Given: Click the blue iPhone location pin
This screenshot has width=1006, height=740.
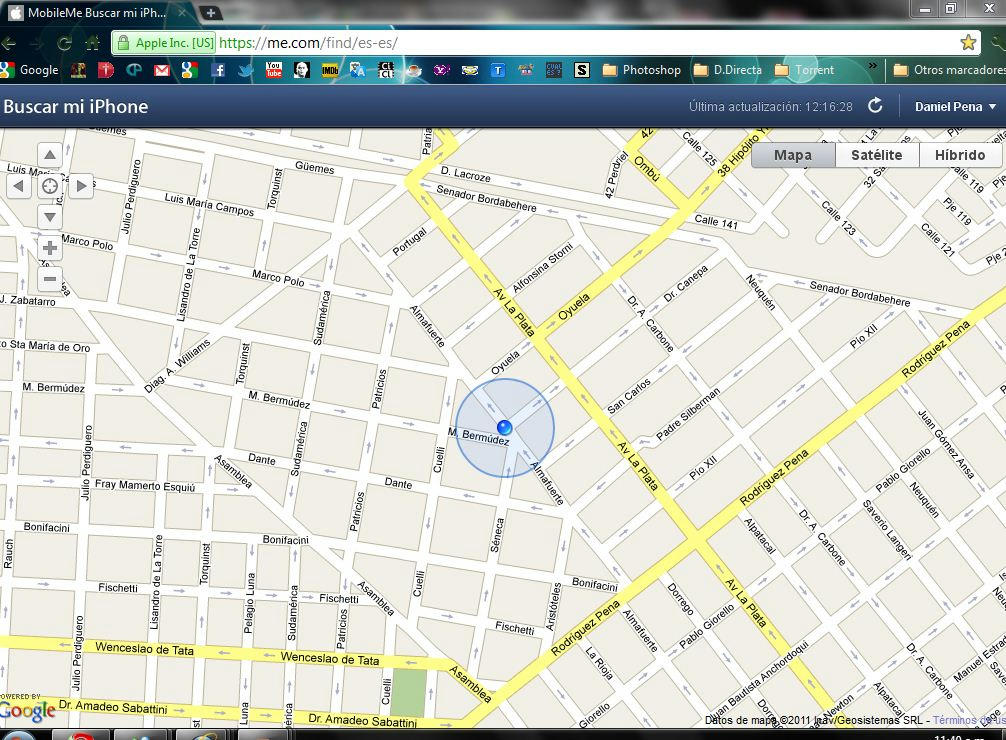Looking at the screenshot, I should point(504,427).
